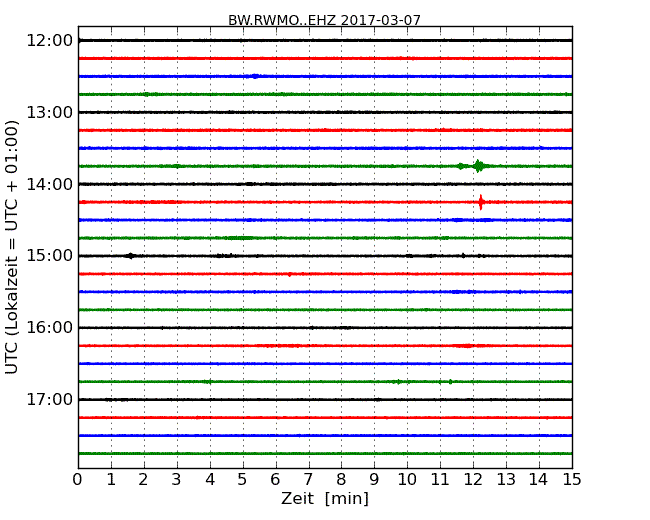This screenshot has width=650, height=520.
Task: Click the x-axis label 'Zeit [min]'
Action: point(325,498)
